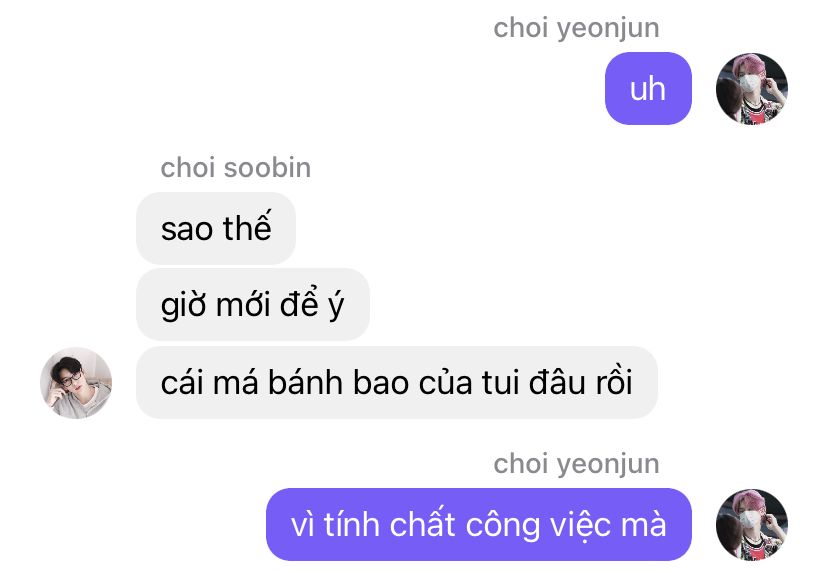Click the word "thế" in the first gray bubble
Image resolution: width=828 pixels, height=571 pixels.
pyautogui.click(x=247, y=227)
